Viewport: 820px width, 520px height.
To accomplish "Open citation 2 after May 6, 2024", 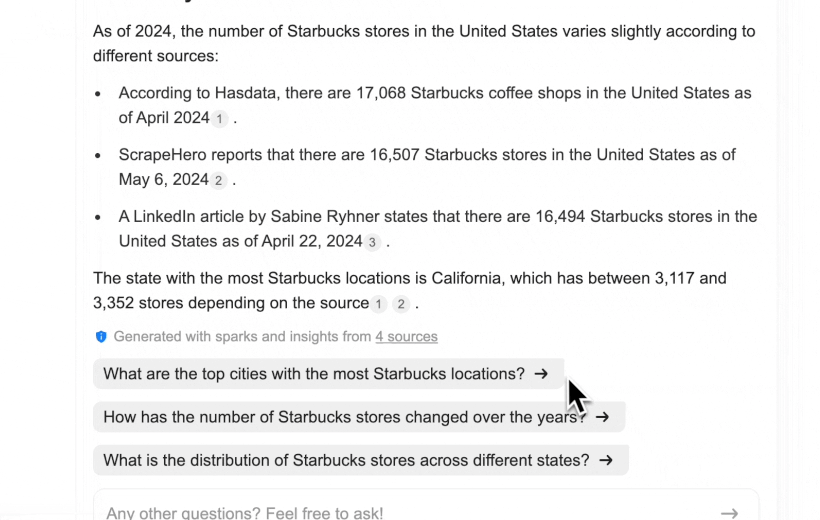I will [219, 181].
